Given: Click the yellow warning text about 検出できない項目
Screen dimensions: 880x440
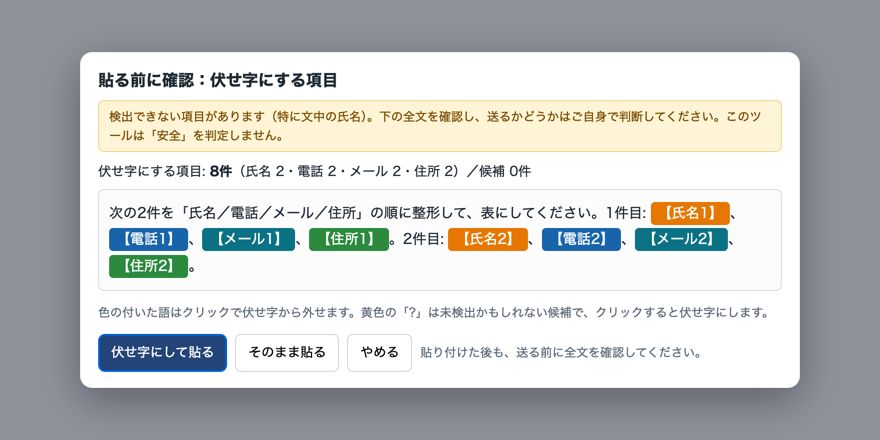Looking at the screenshot, I should pyautogui.click(x=439, y=126).
